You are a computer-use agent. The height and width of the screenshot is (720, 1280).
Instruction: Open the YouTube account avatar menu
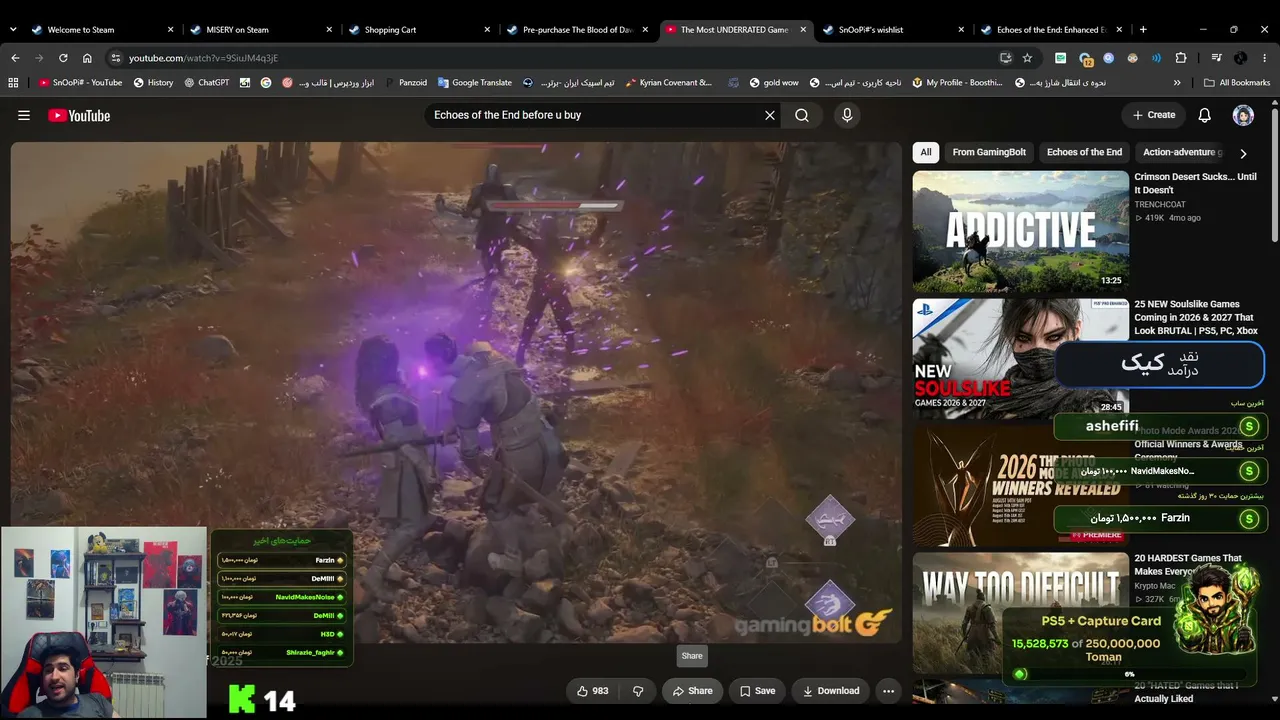[x=1243, y=115]
